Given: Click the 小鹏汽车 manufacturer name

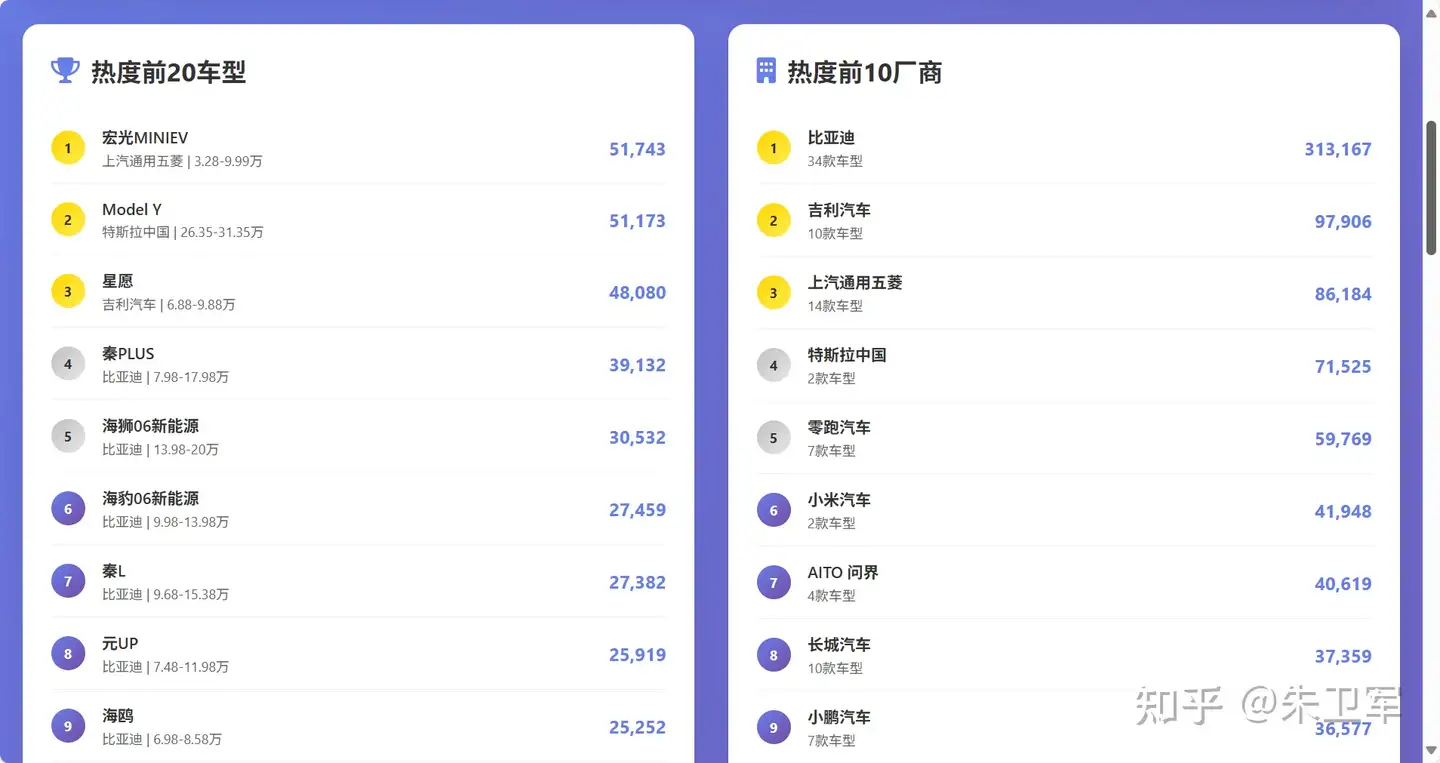Looking at the screenshot, I should [839, 717].
